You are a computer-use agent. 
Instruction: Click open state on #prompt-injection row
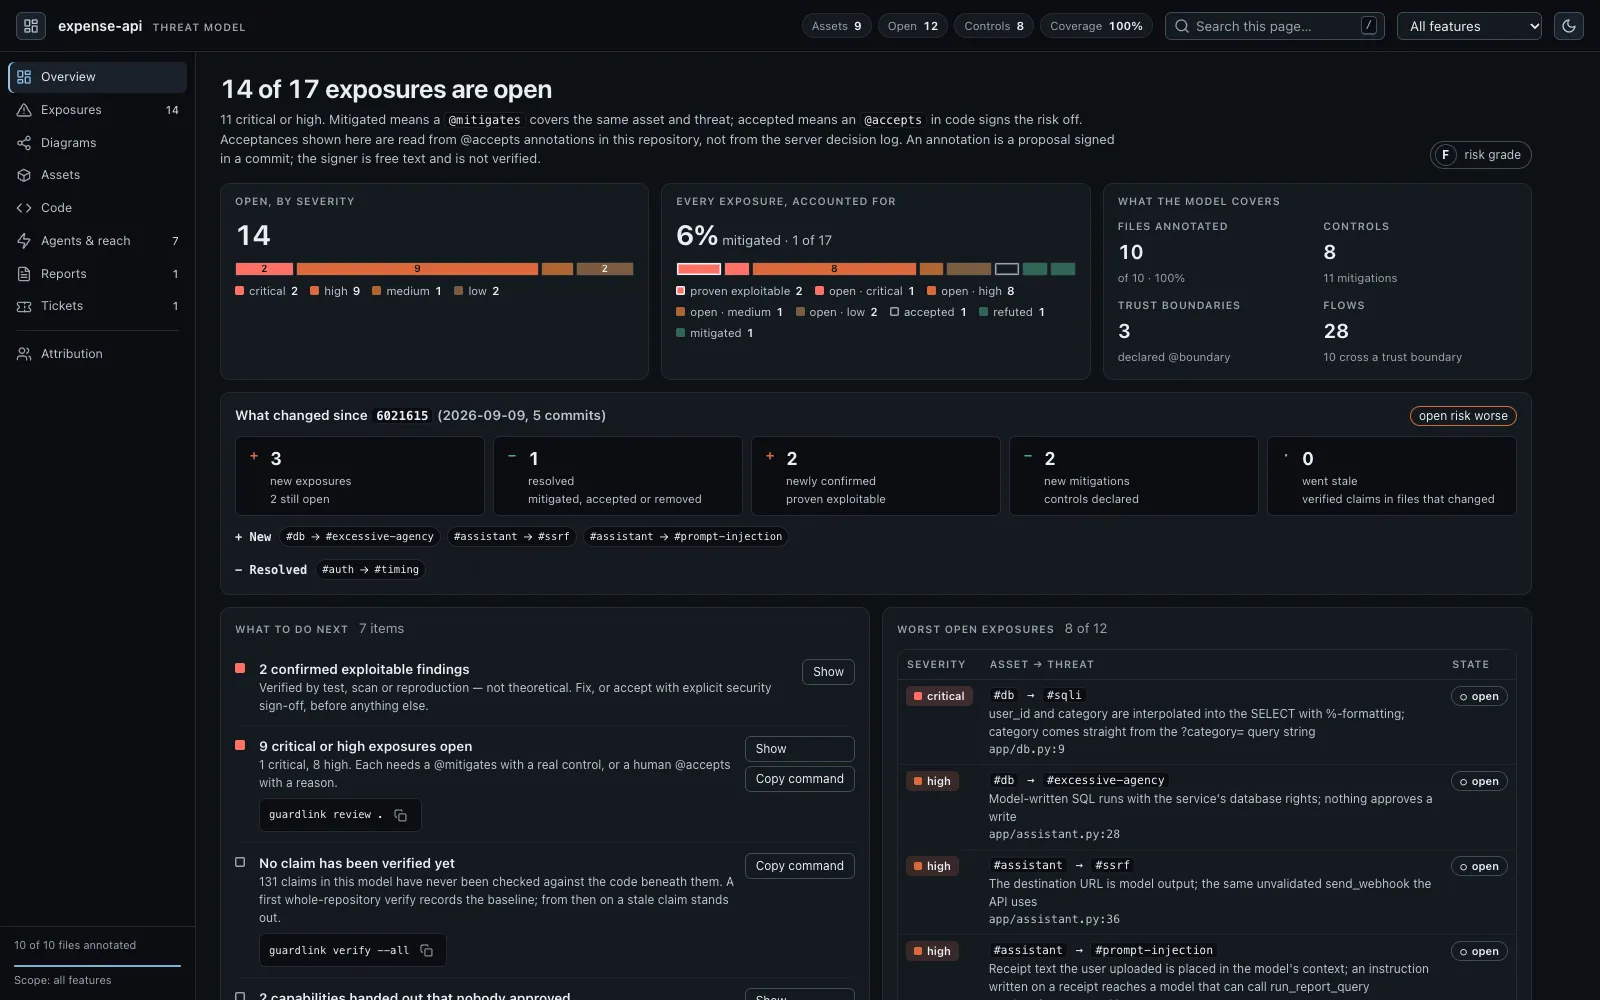tap(1479, 952)
